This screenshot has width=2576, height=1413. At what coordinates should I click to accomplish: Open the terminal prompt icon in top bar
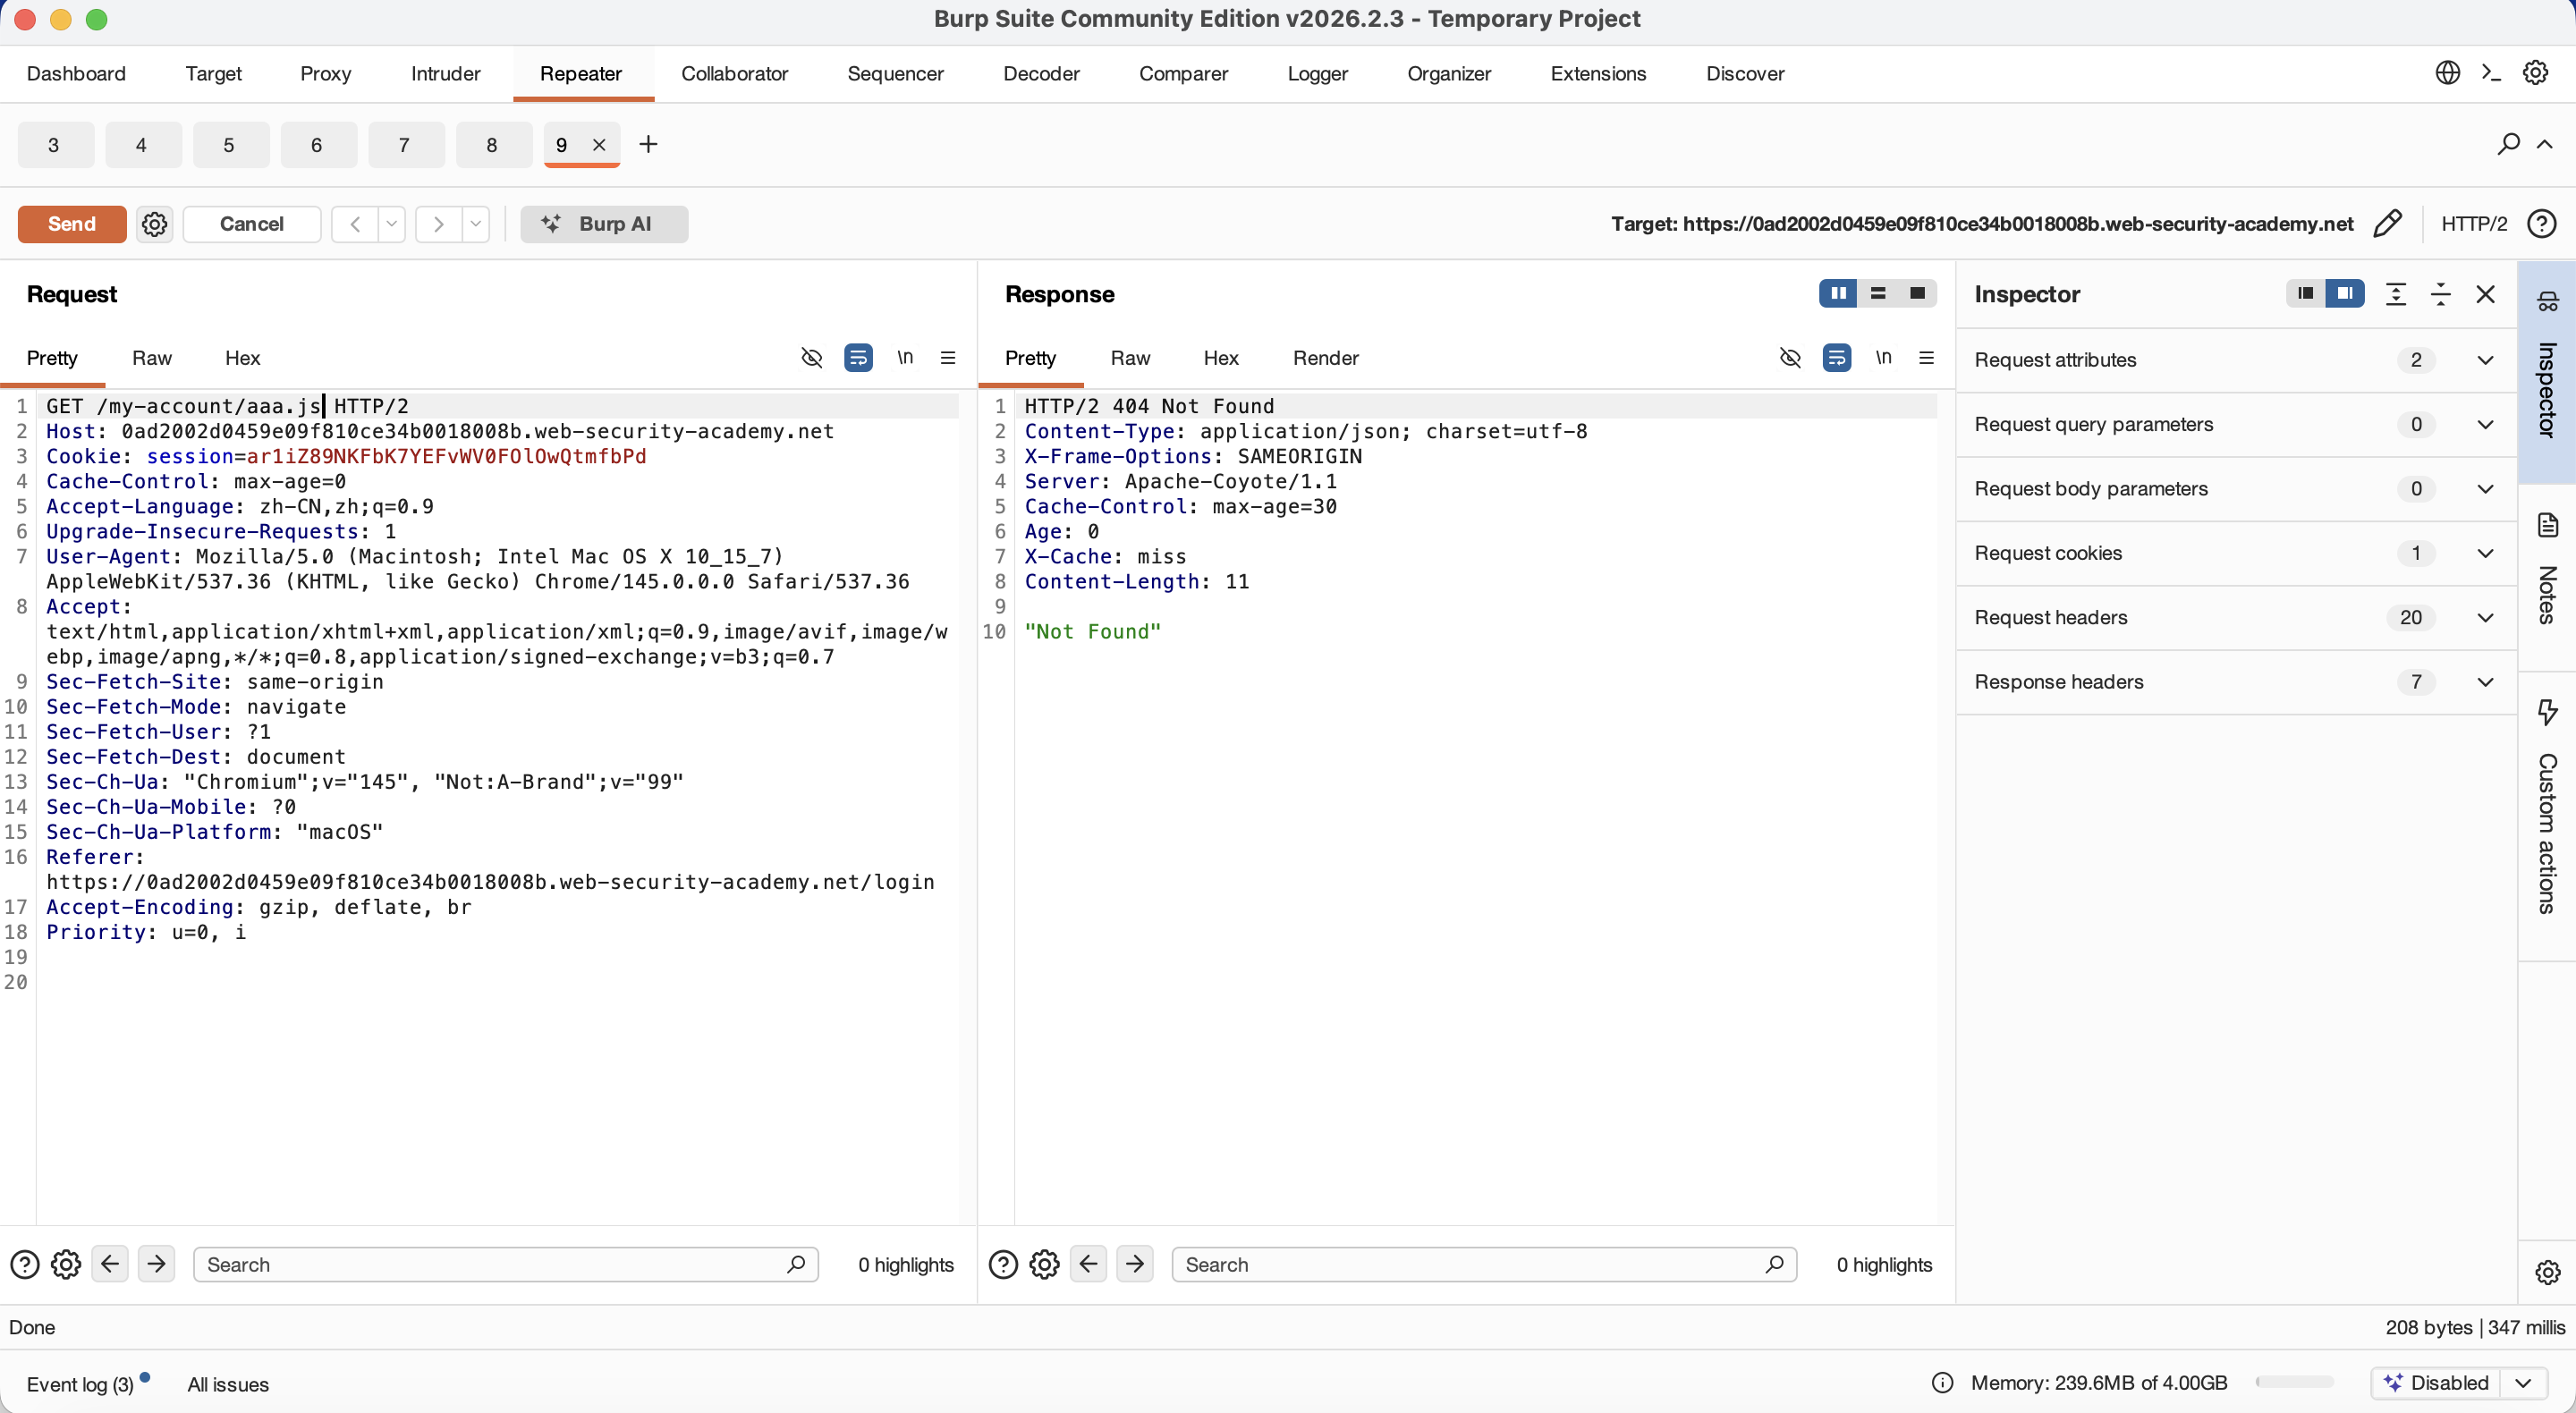(2491, 73)
